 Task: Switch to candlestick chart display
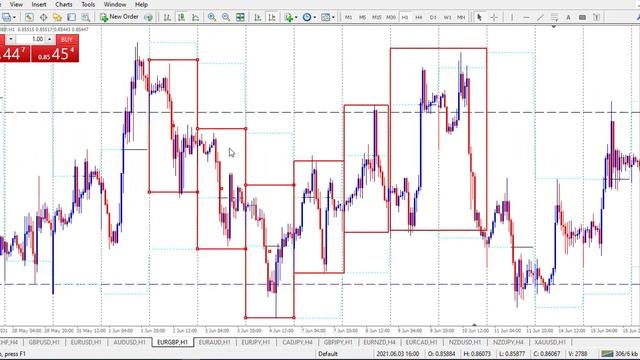click(181, 17)
